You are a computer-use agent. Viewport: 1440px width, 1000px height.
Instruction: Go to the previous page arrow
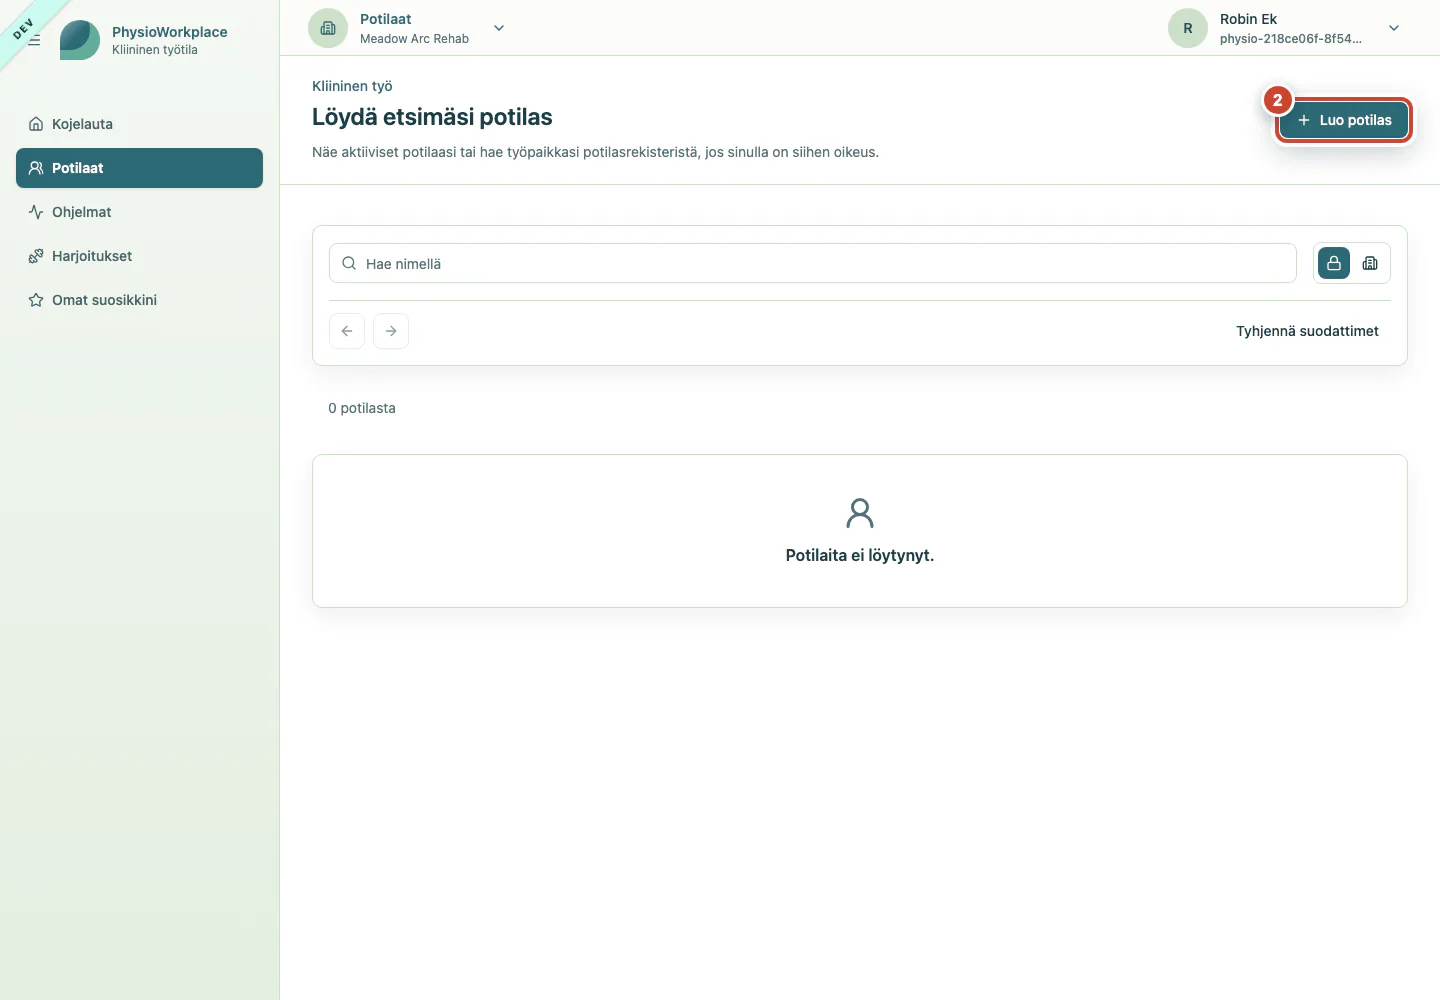(347, 331)
